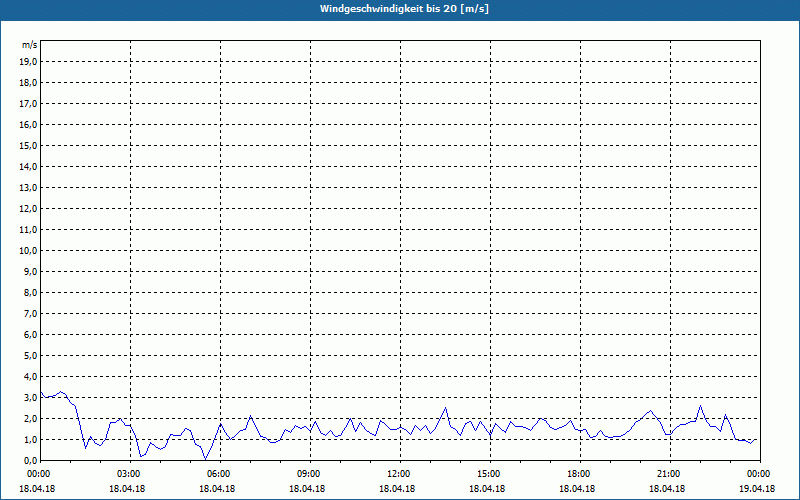Click the 11,0 y-axis label
800x500 pixels.
(28, 230)
